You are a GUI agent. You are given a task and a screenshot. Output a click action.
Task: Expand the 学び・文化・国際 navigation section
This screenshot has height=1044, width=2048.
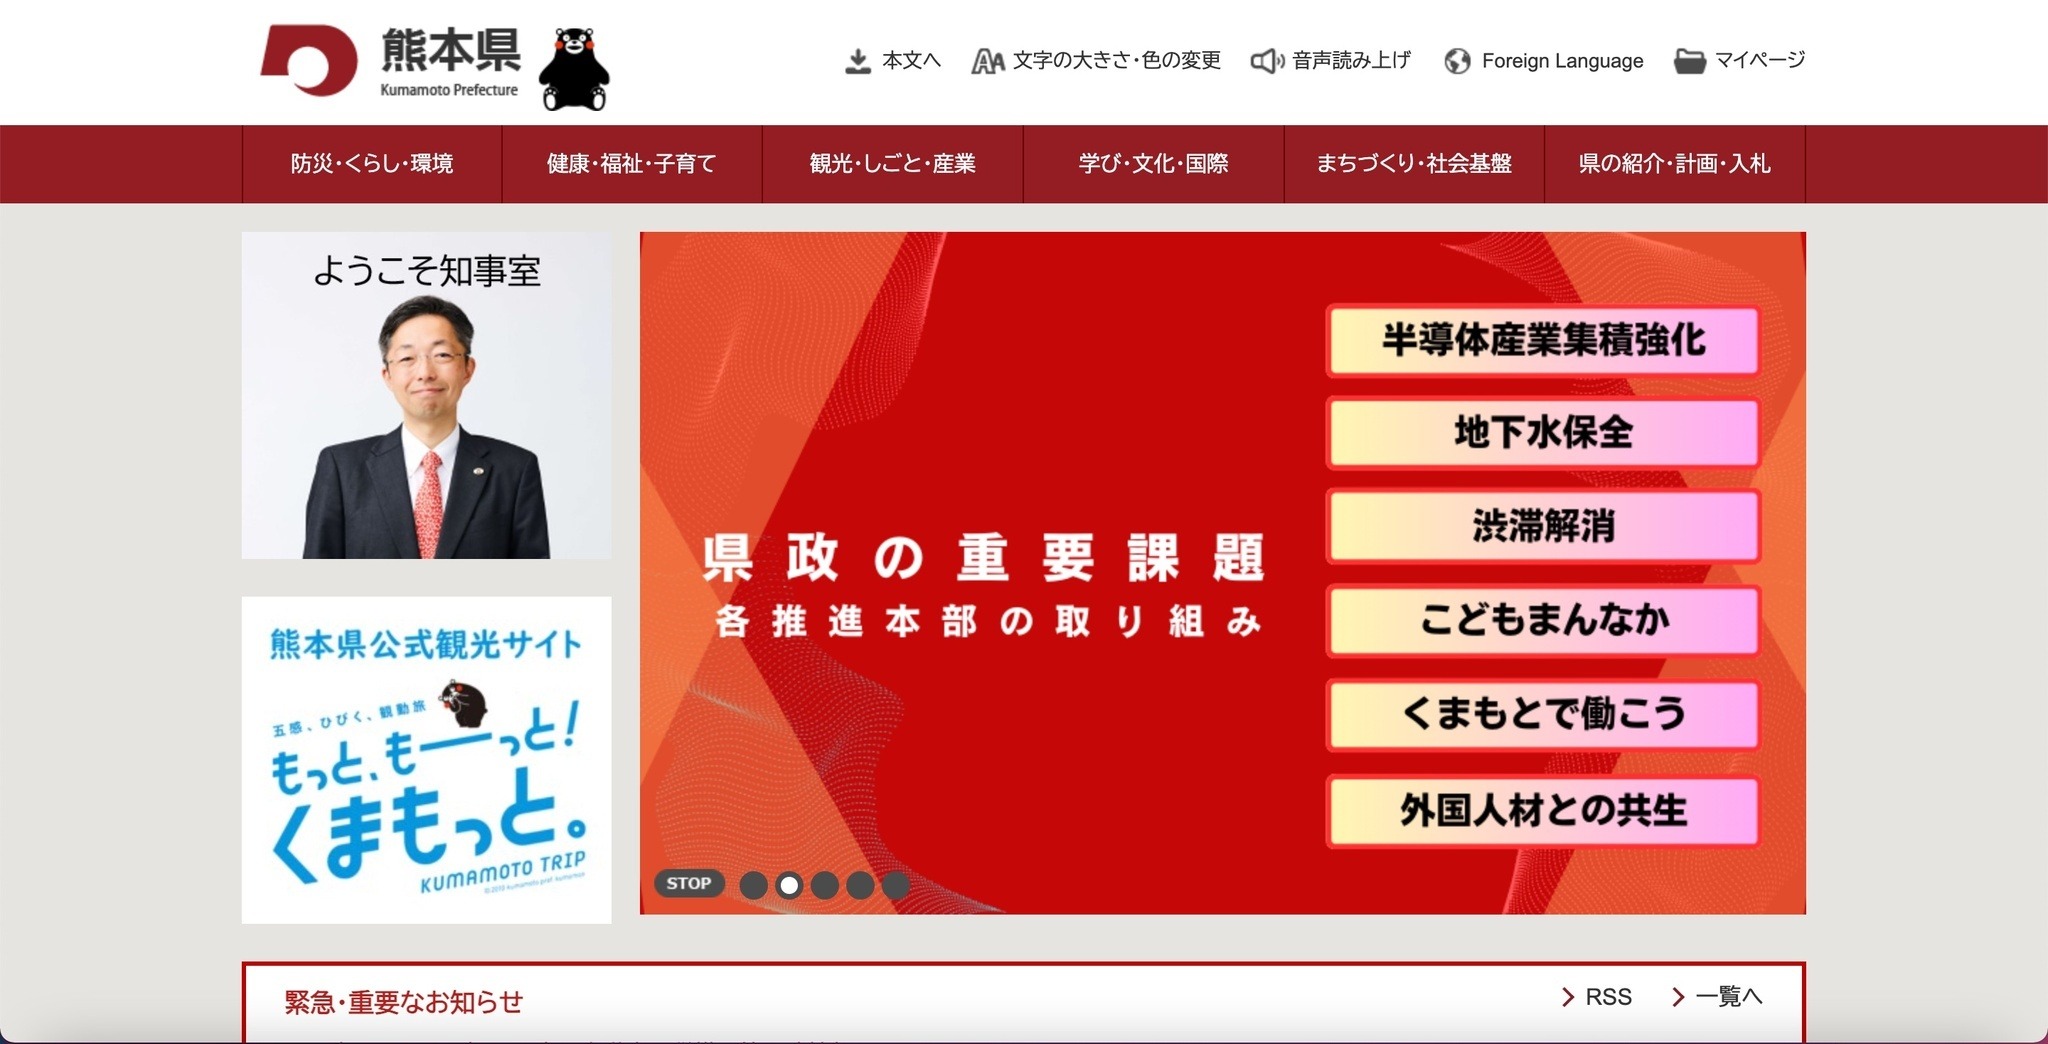1153,163
